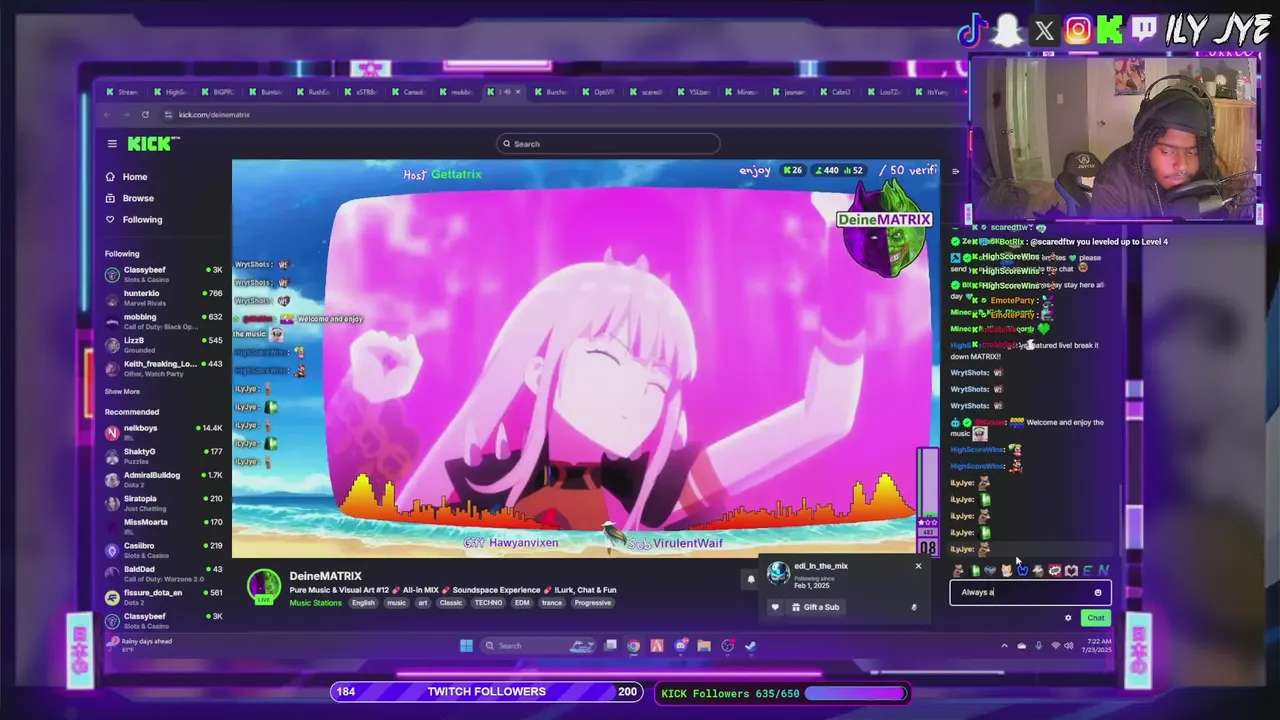Select the trance tag
Screen dimensions: 1280x720
(552, 603)
